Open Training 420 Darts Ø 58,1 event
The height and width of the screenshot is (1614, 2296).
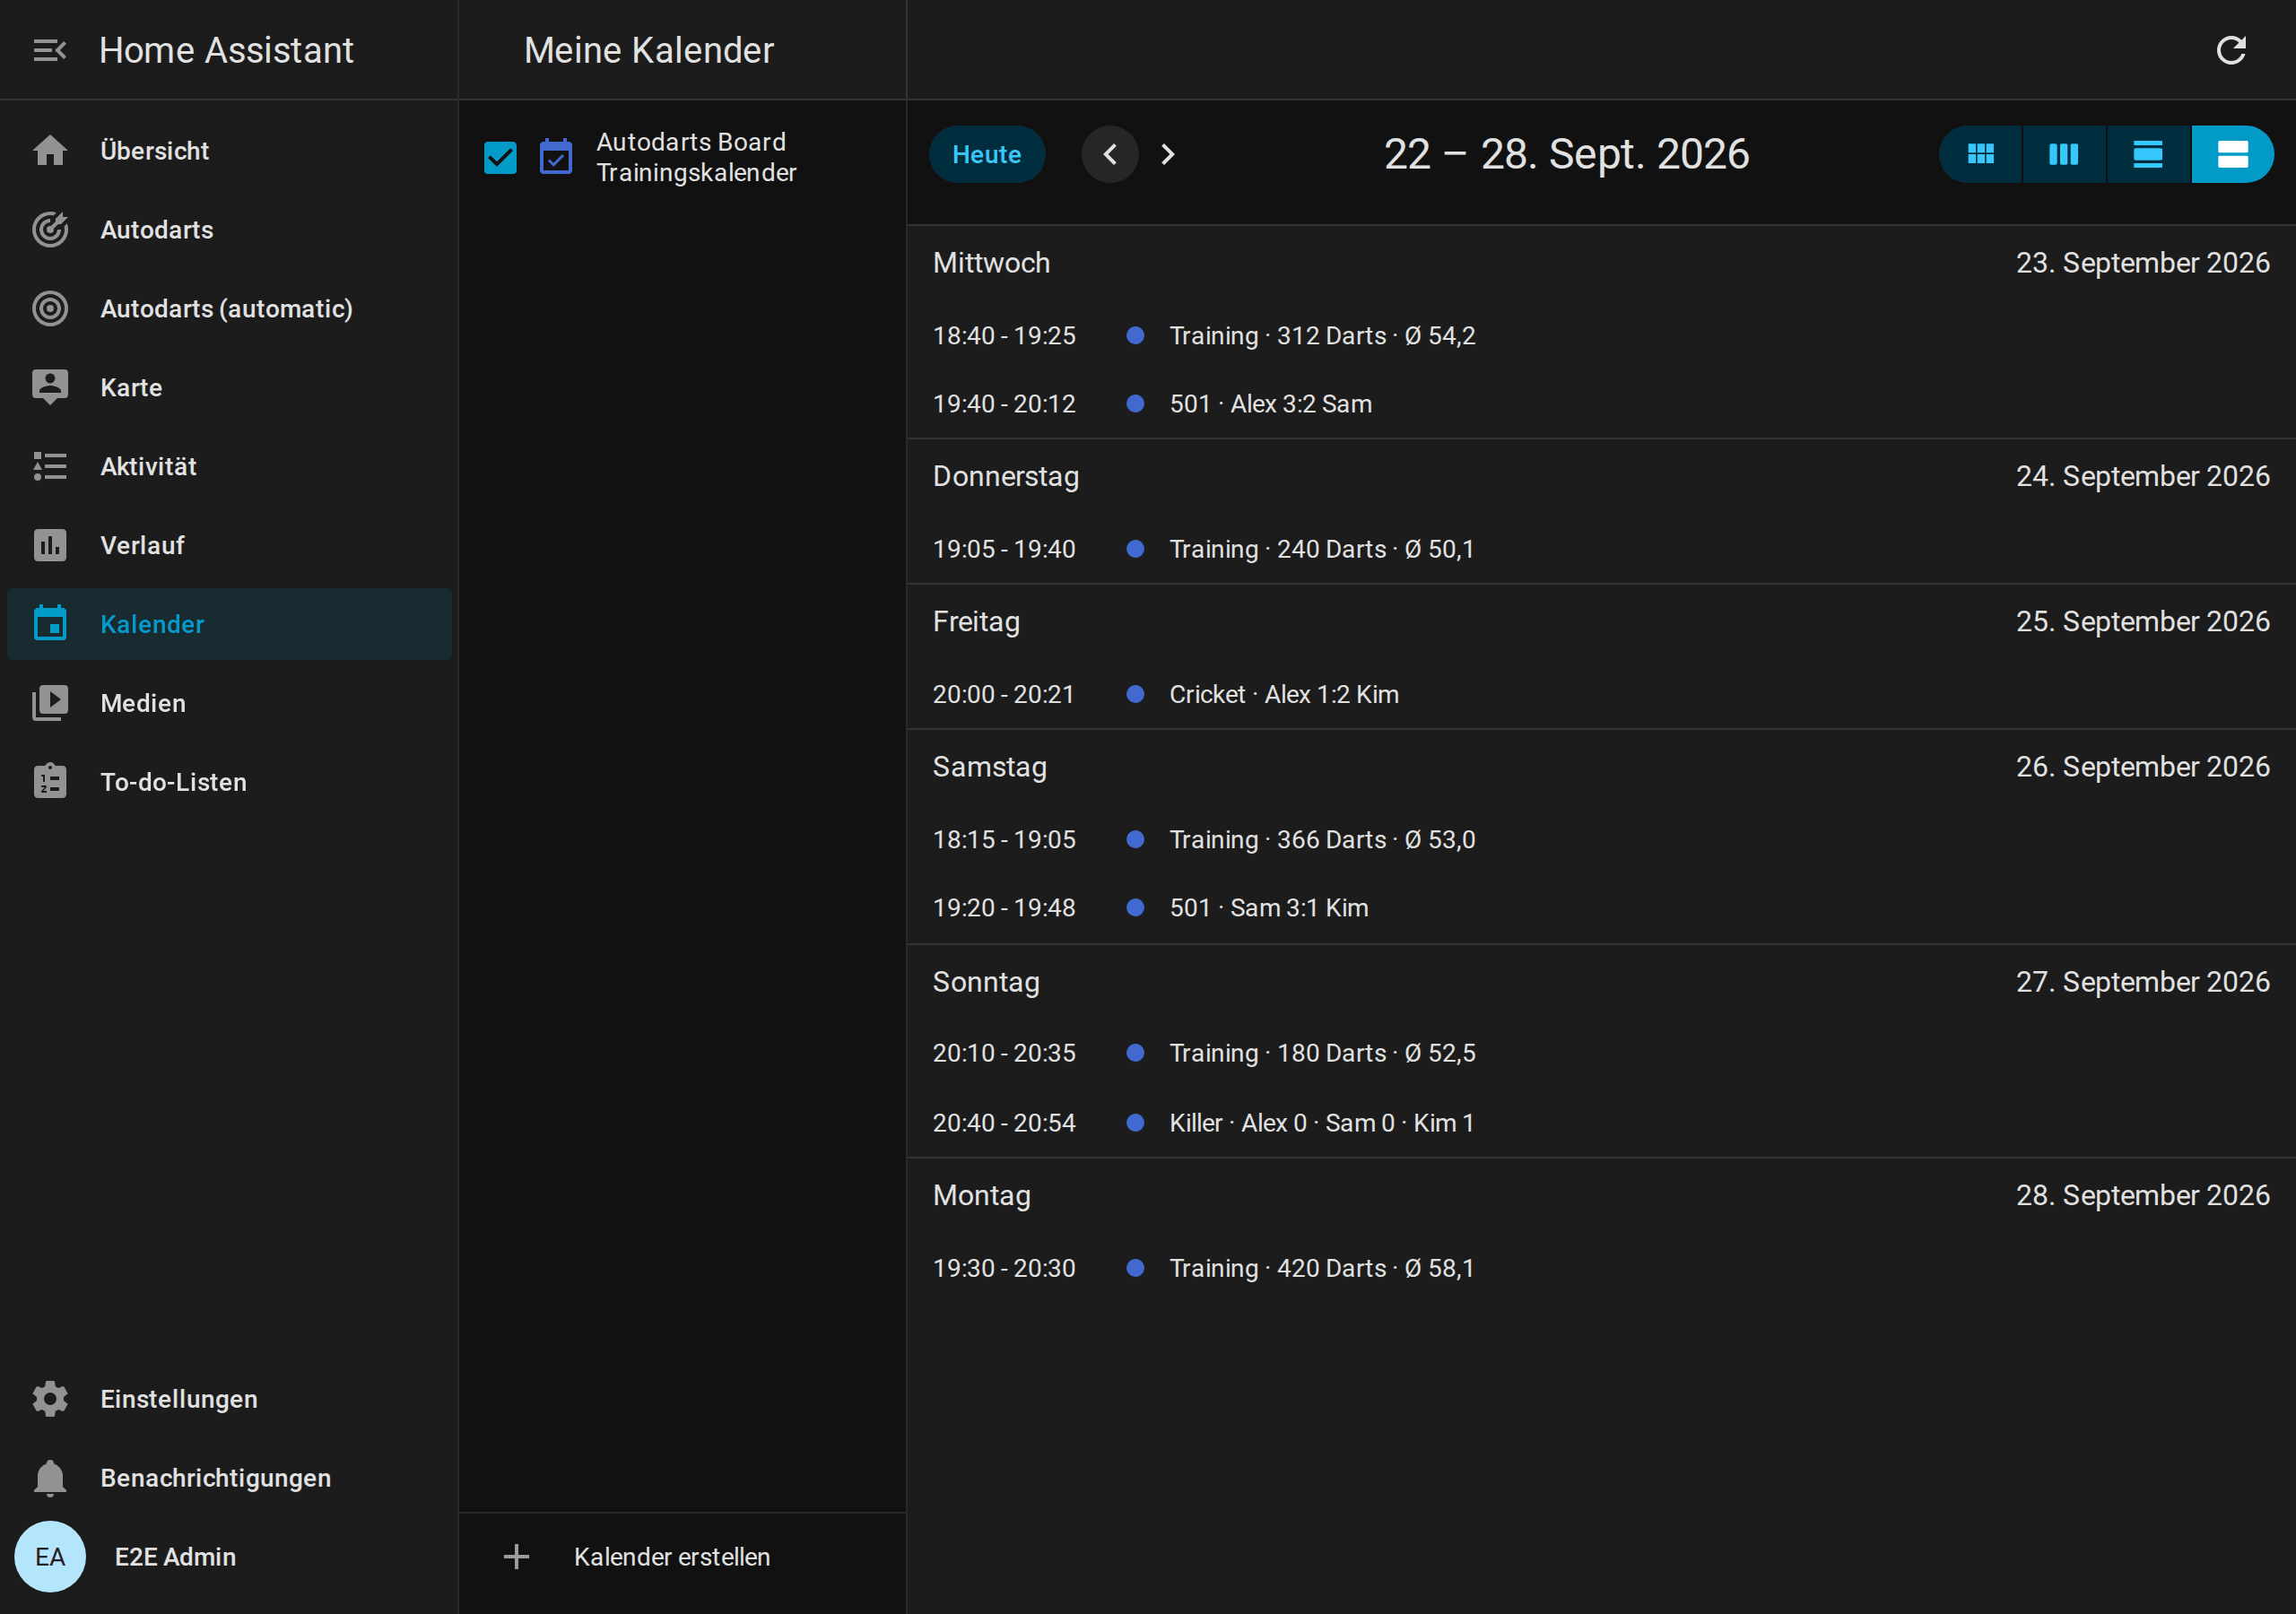tap(1321, 1268)
